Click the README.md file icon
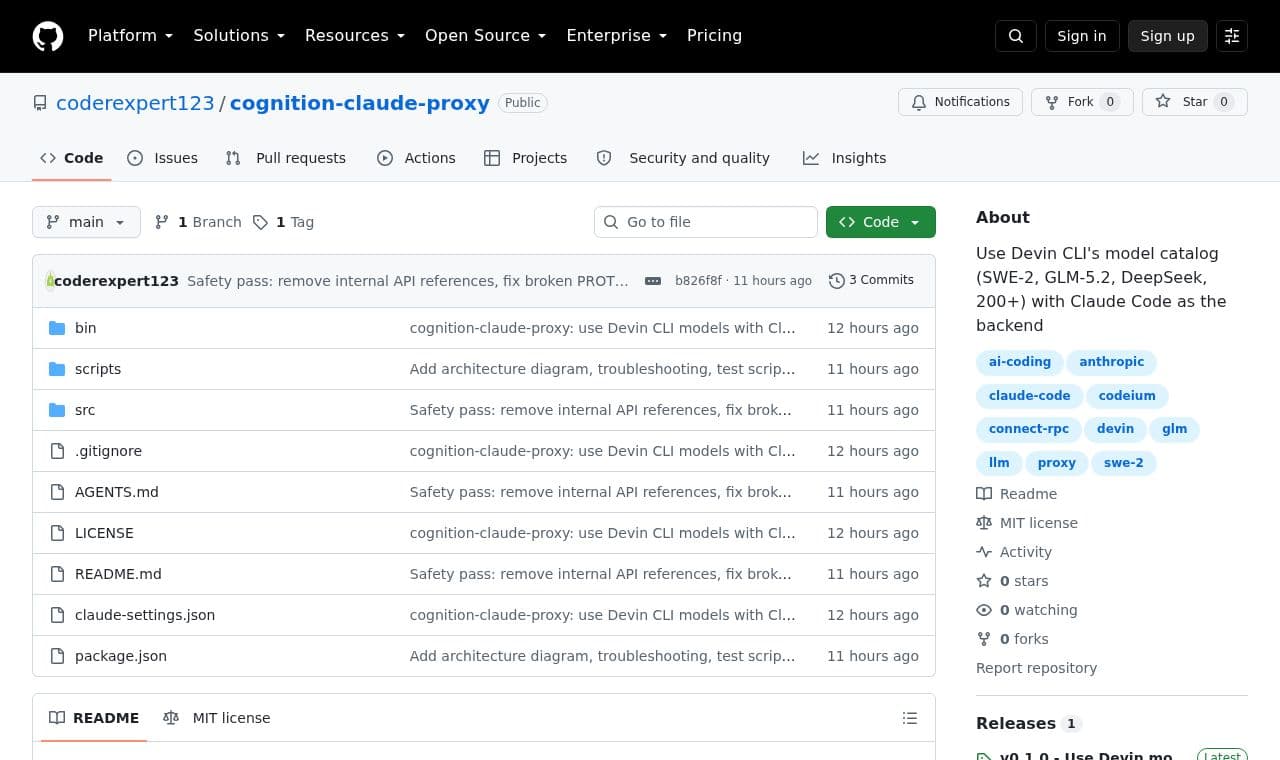The width and height of the screenshot is (1280, 760). (57, 574)
